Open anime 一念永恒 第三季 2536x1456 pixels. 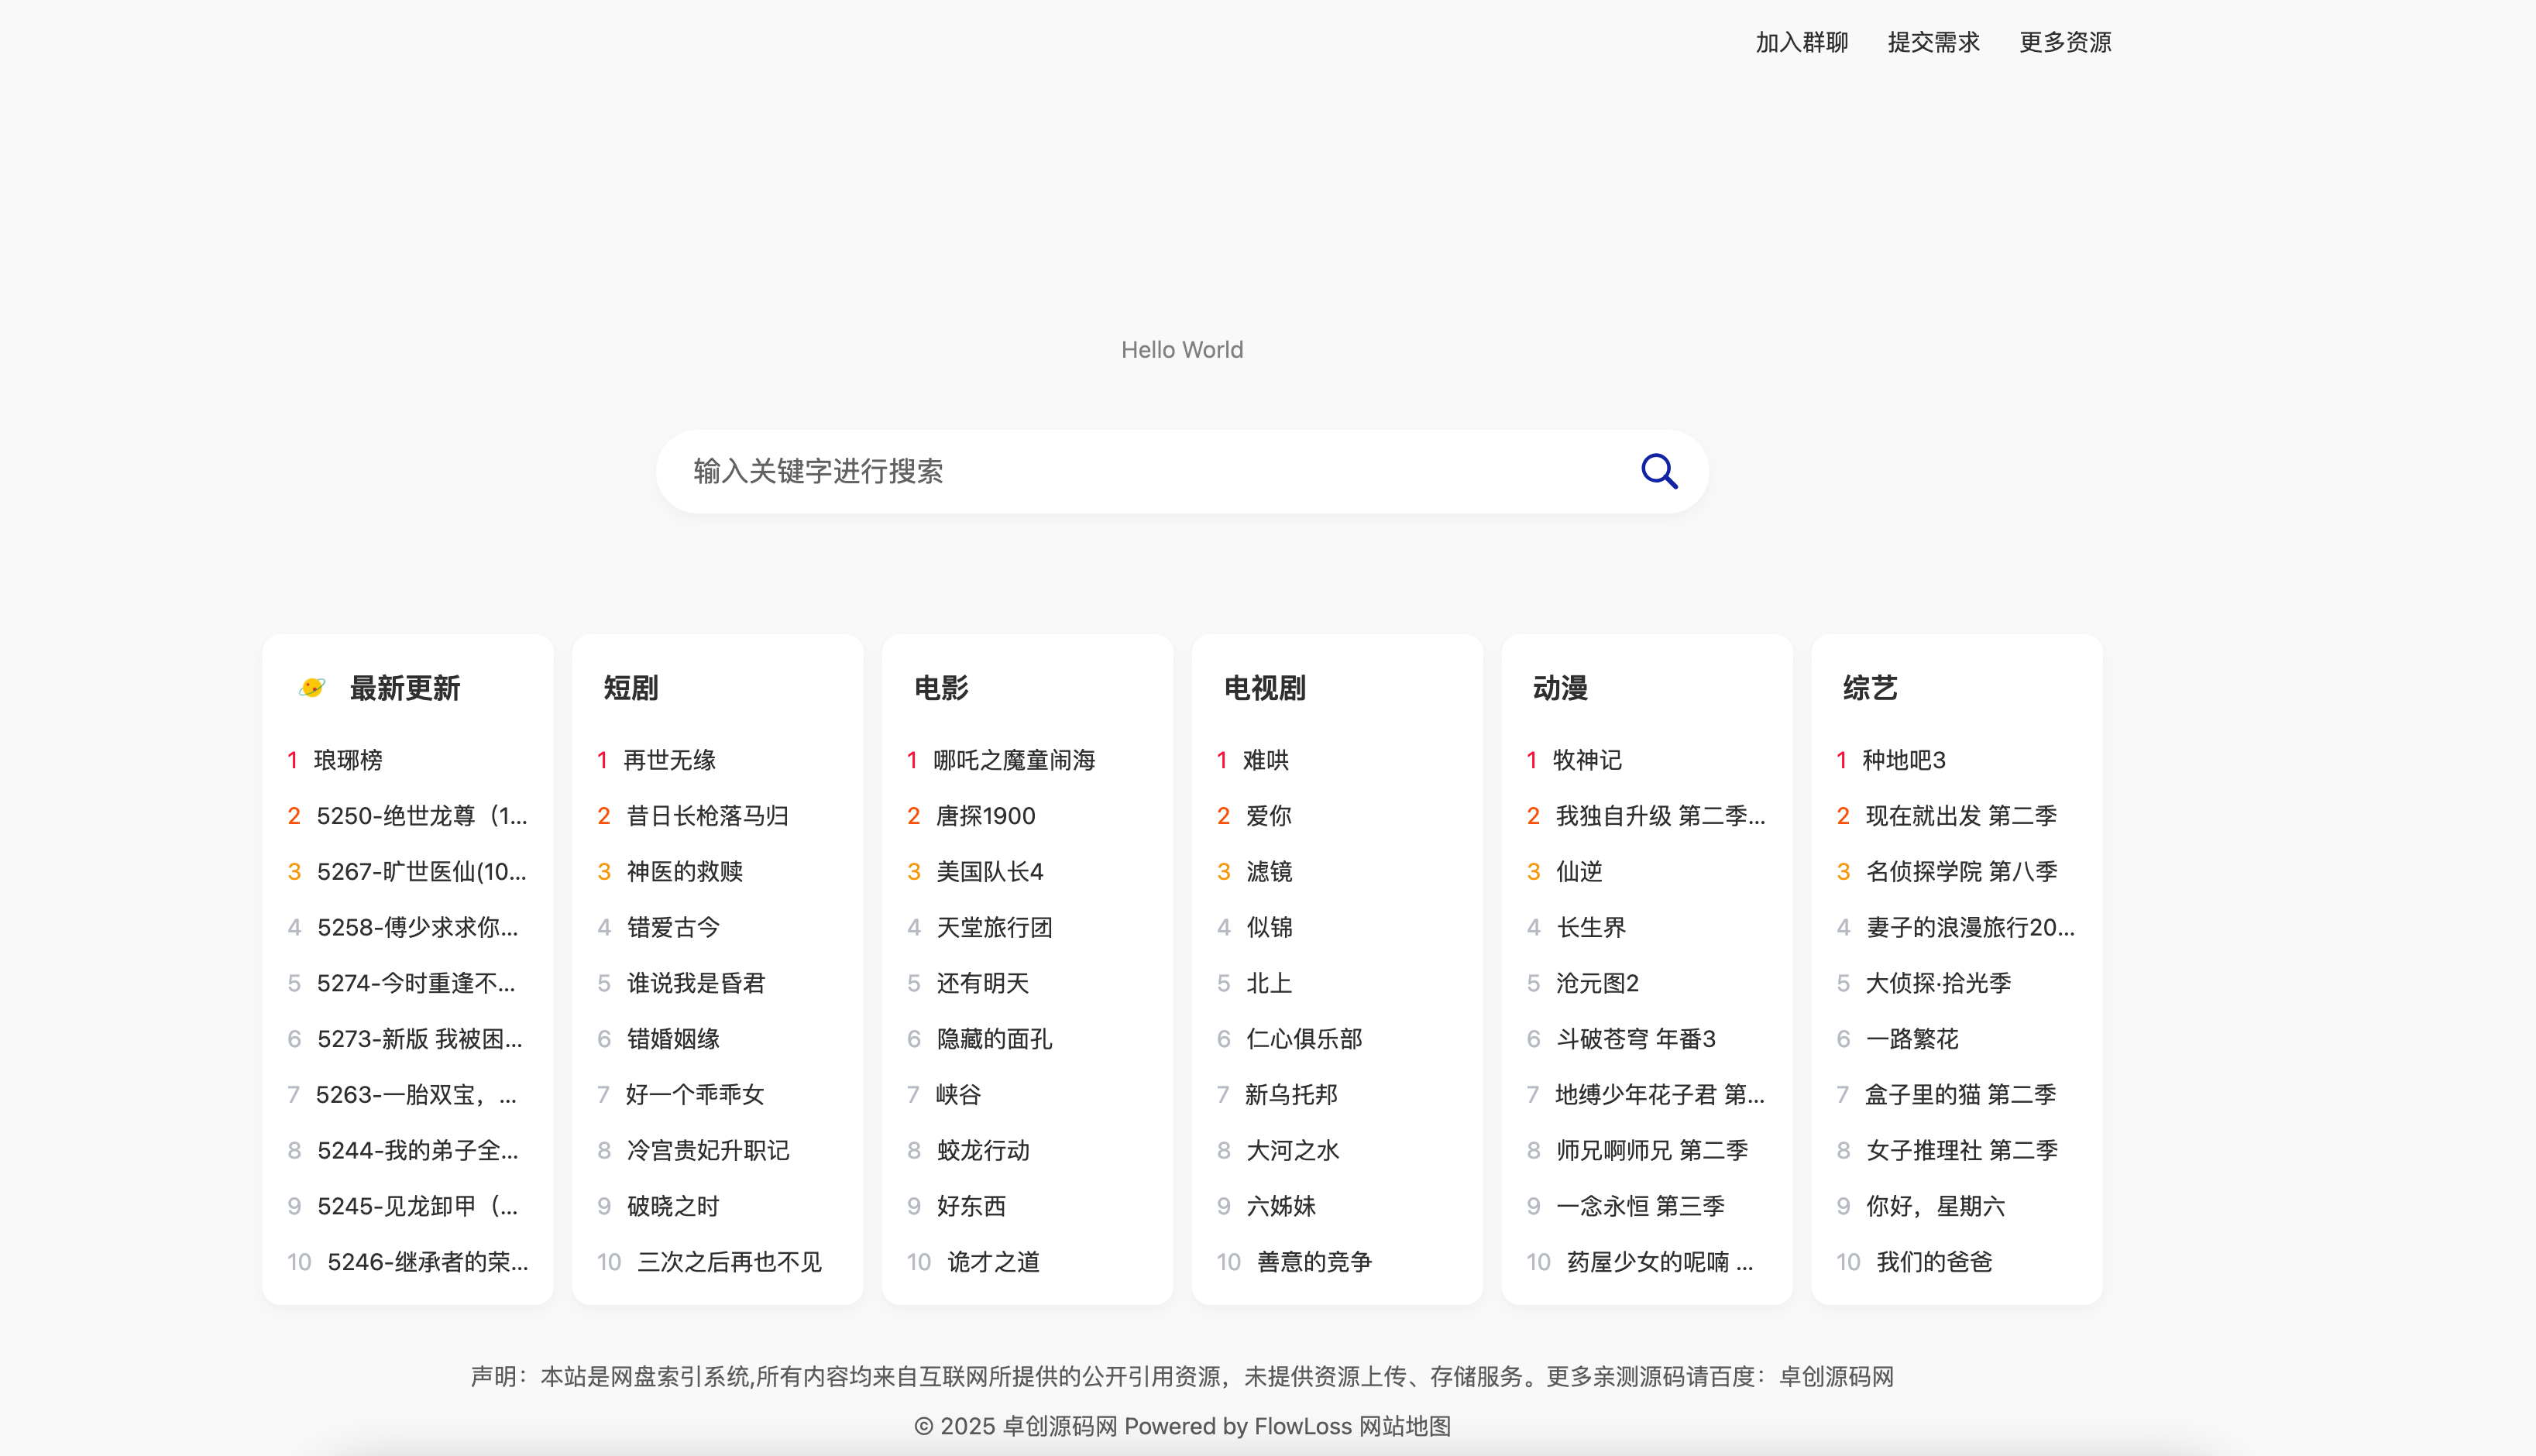[1641, 1206]
